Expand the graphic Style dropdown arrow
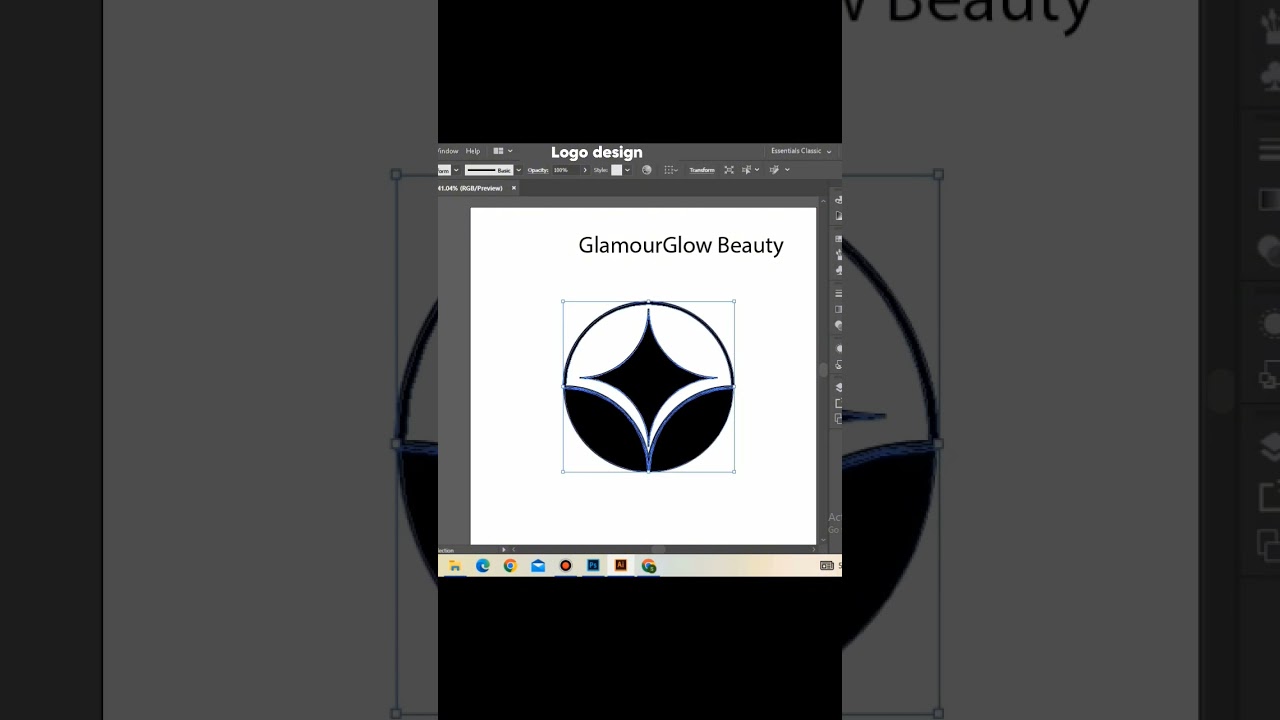The height and width of the screenshot is (720, 1280). pyautogui.click(x=627, y=170)
